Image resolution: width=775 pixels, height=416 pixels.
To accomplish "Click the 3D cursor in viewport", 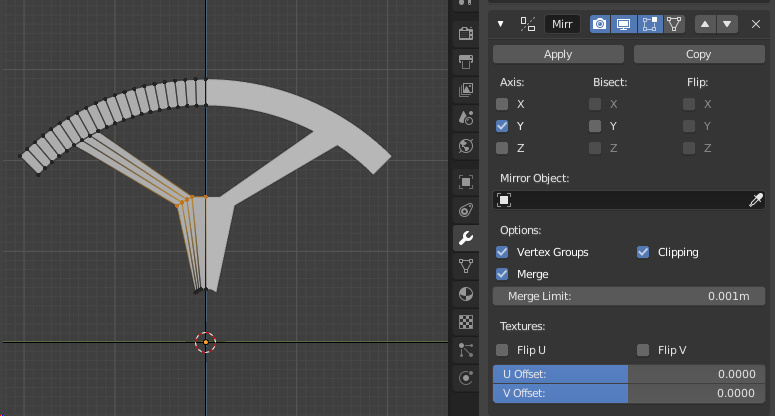I will pos(206,342).
